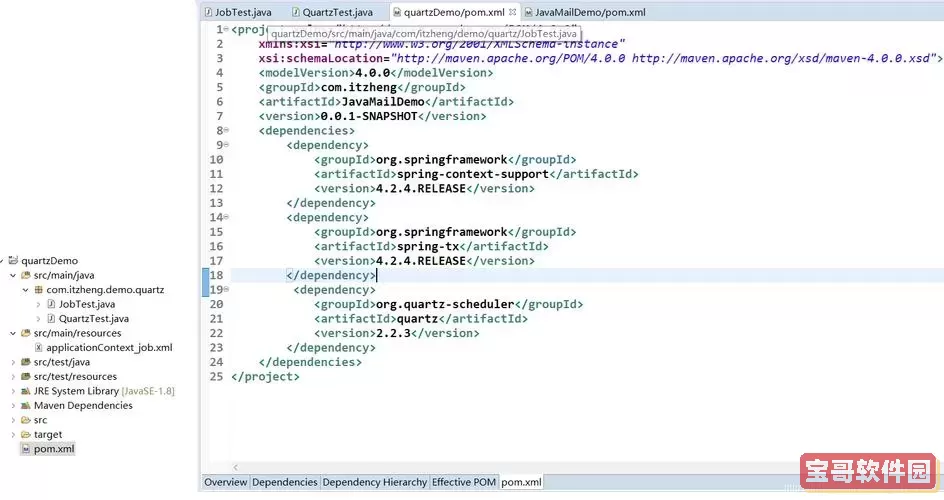
Task: Collapse the com.itzheng.demo.quartz package node
Action: (25, 289)
